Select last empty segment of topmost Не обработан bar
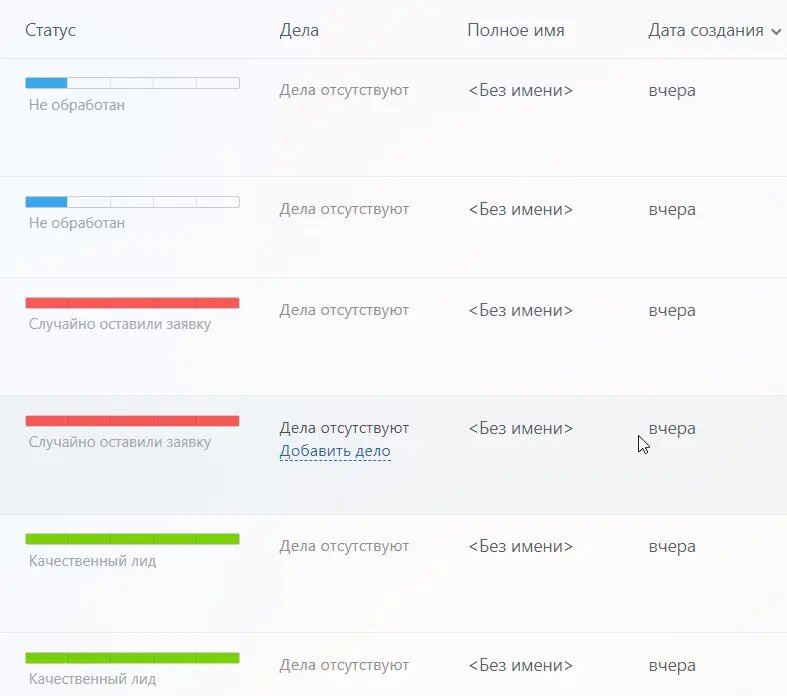Viewport: 787px width, 696px height. click(x=218, y=83)
